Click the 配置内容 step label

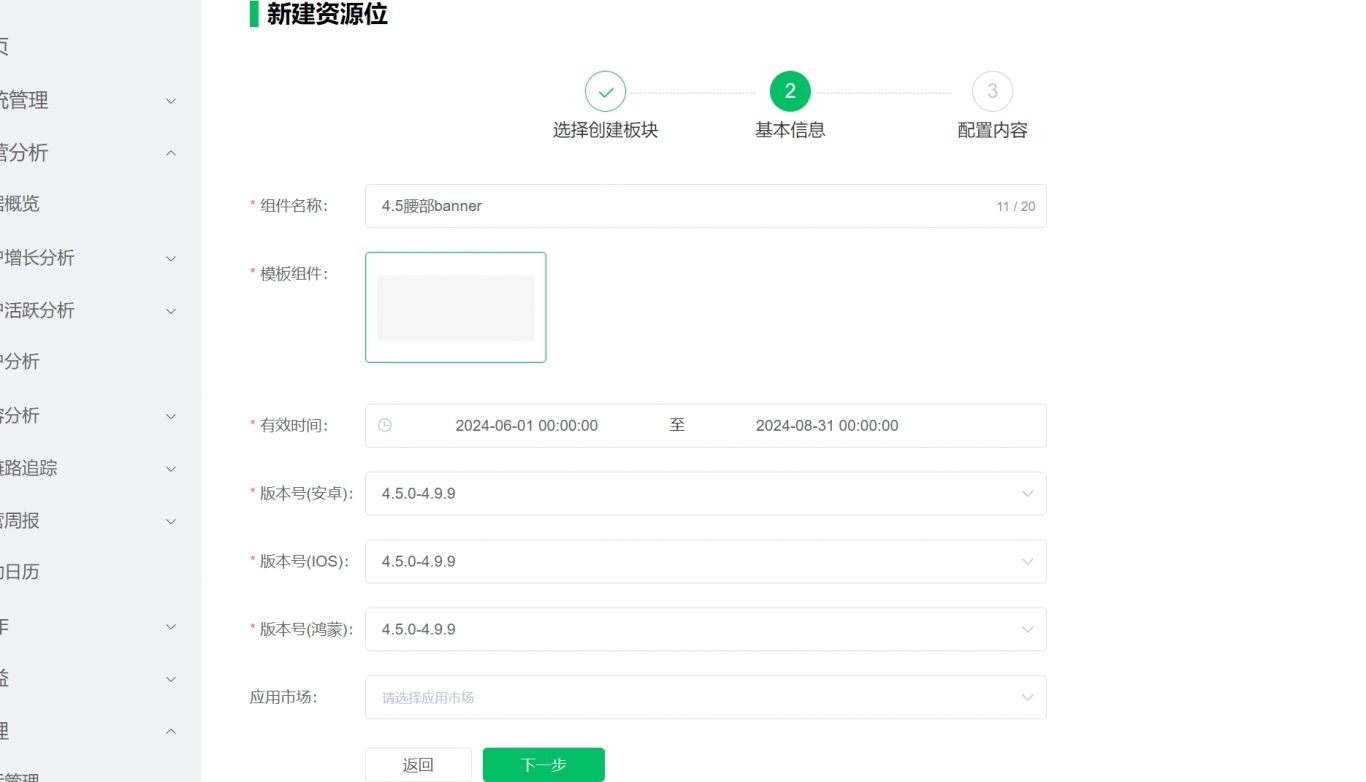point(992,130)
